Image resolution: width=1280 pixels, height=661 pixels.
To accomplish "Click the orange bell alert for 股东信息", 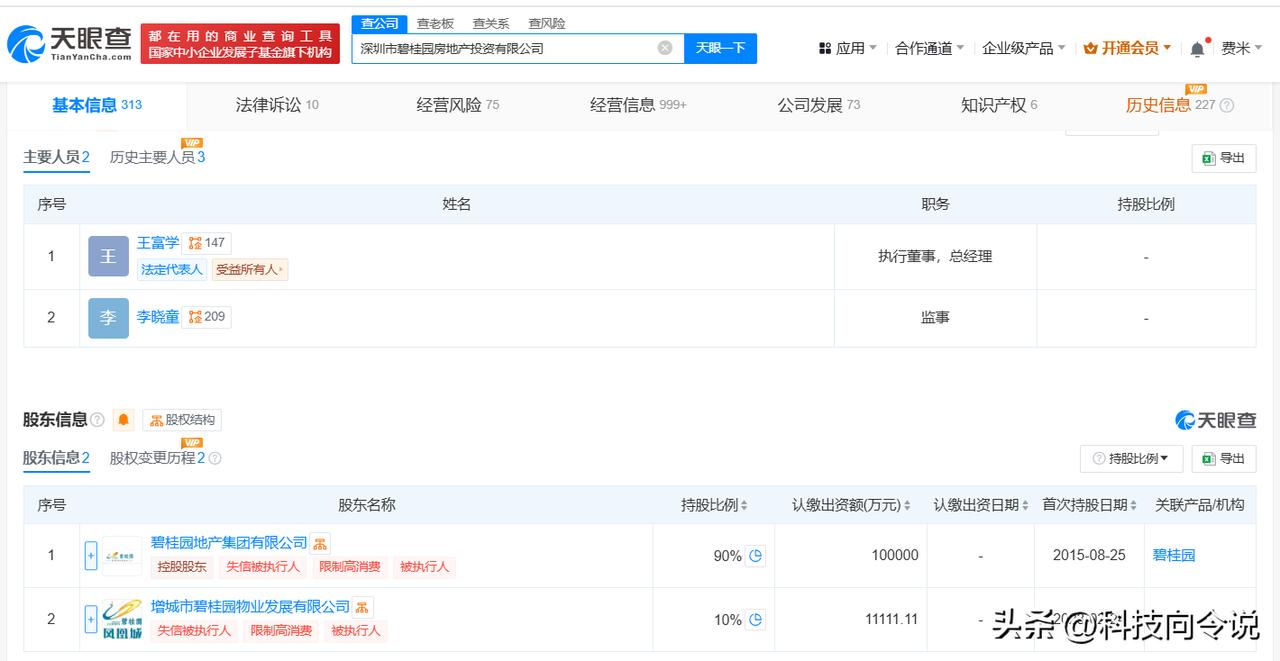I will tap(124, 420).
